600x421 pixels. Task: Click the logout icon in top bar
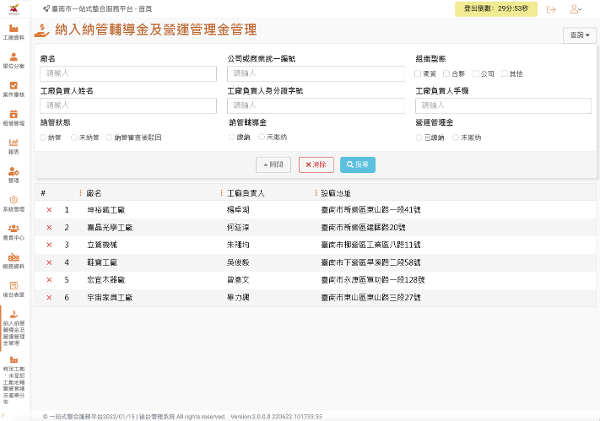click(x=551, y=10)
